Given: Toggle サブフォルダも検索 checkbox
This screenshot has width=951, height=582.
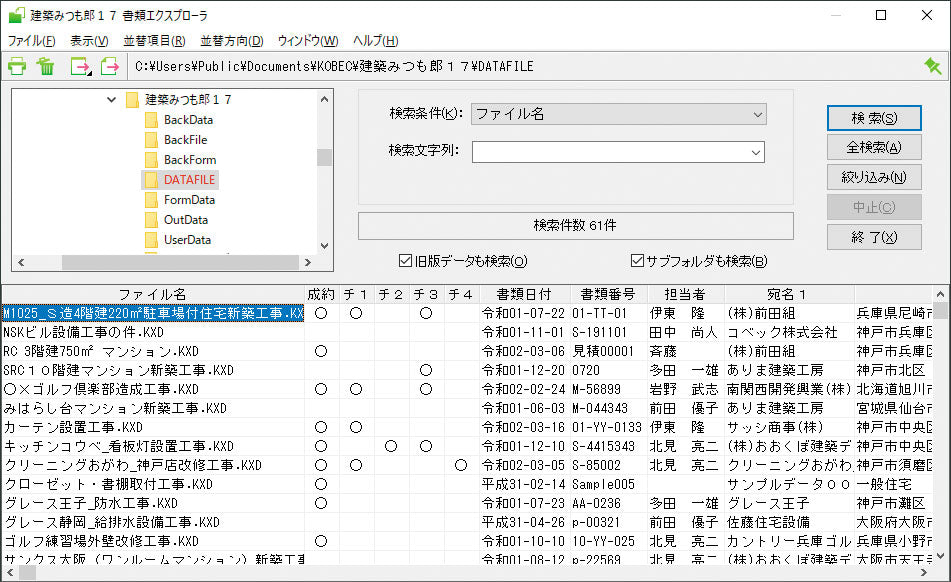Looking at the screenshot, I should click(637, 262).
